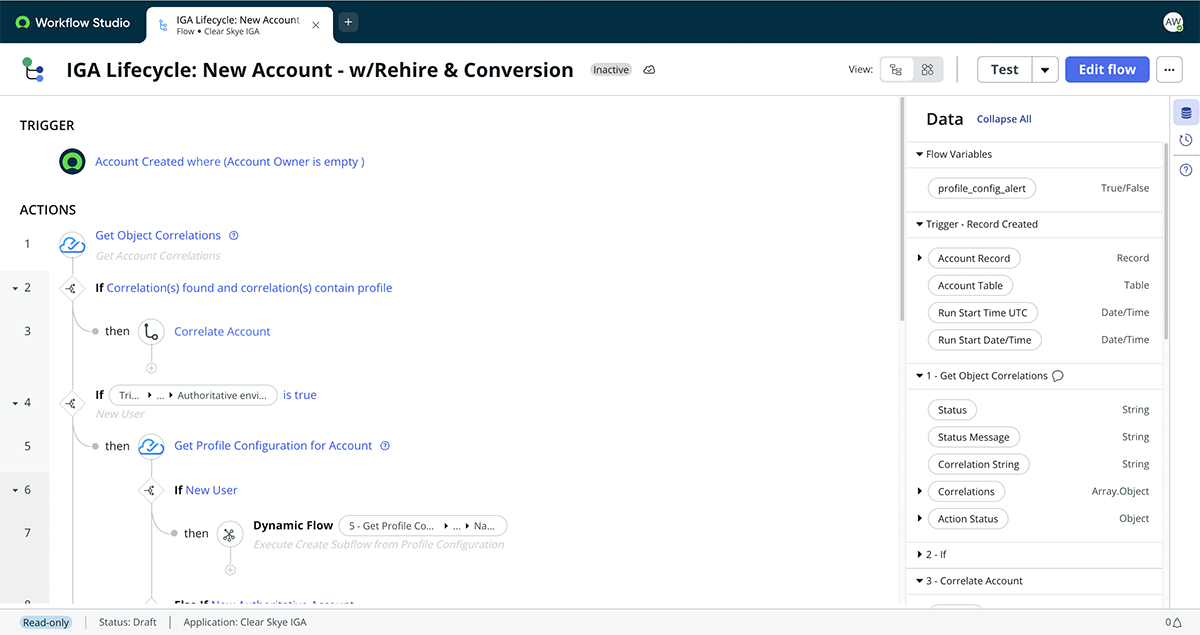Click the flow icon beside the title
This screenshot has height=635, width=1200.
coord(33,70)
